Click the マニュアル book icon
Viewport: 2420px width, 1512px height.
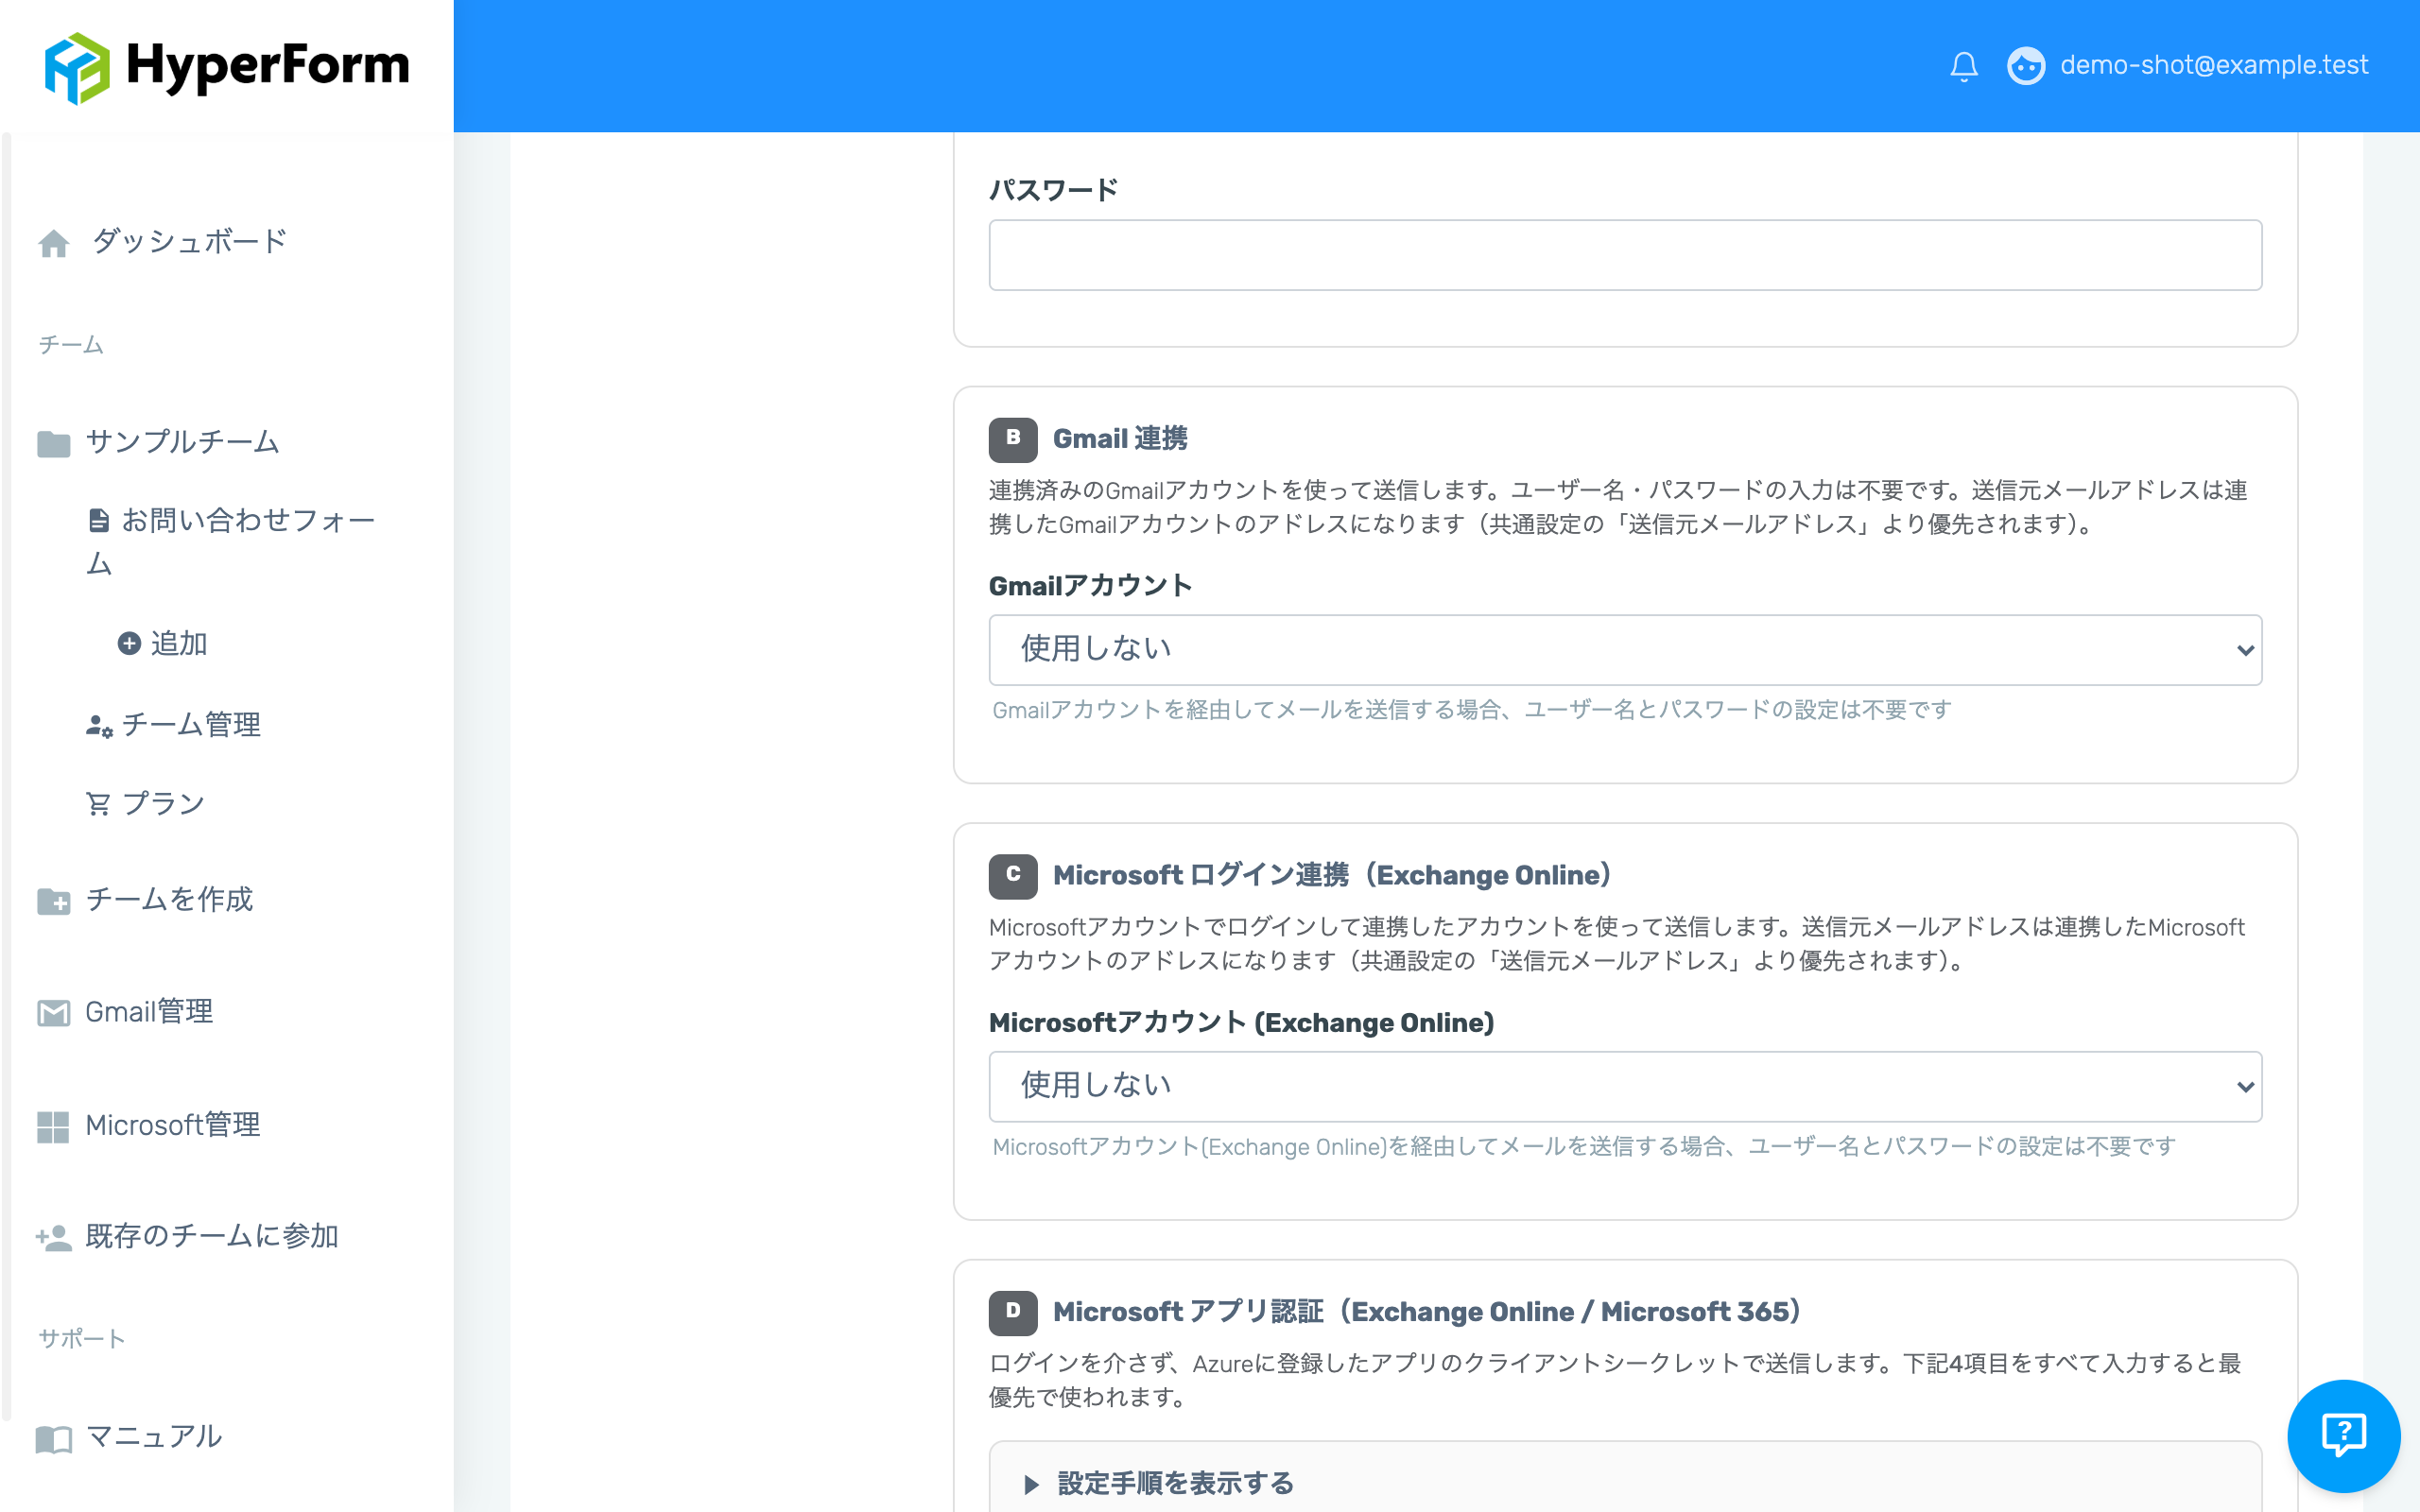54,1439
